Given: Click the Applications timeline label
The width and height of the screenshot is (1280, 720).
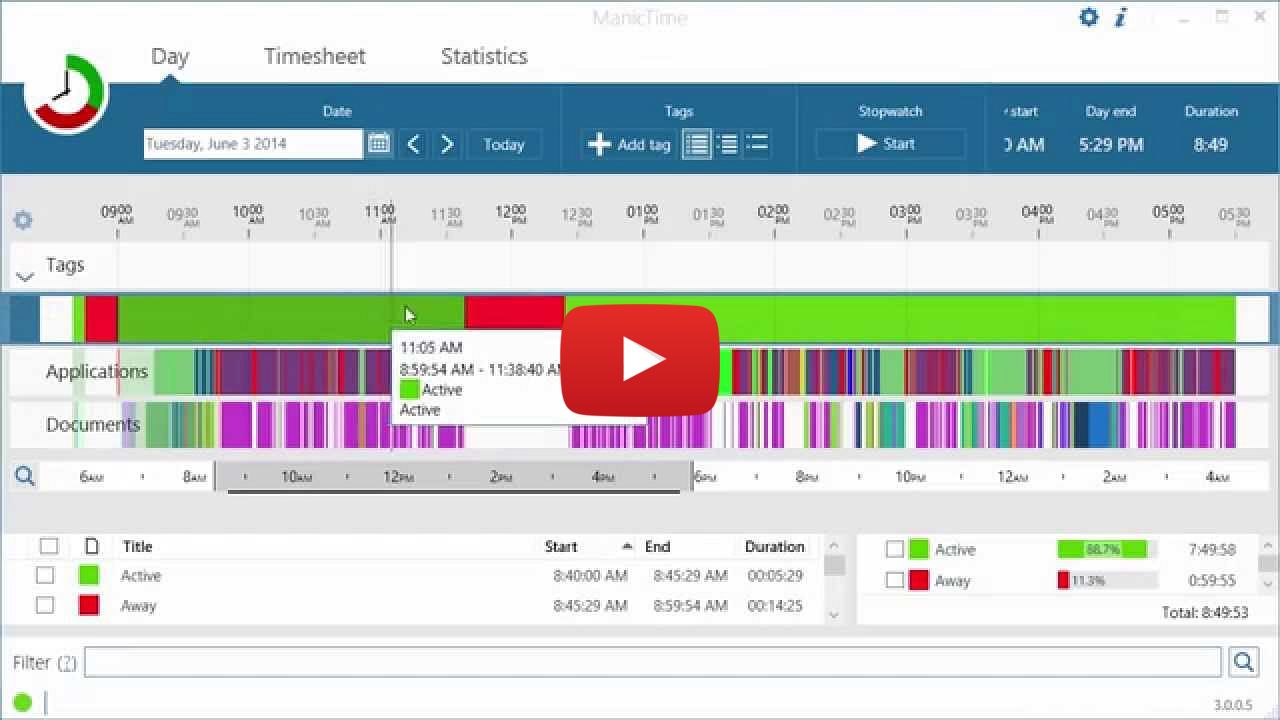Looking at the screenshot, I should (x=97, y=372).
